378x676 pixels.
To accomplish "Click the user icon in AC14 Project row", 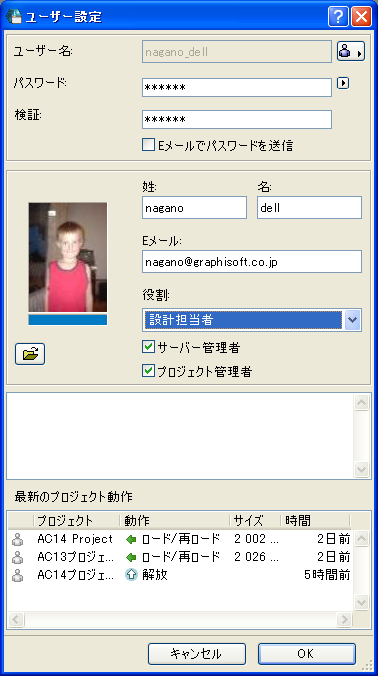I will click(x=17, y=539).
